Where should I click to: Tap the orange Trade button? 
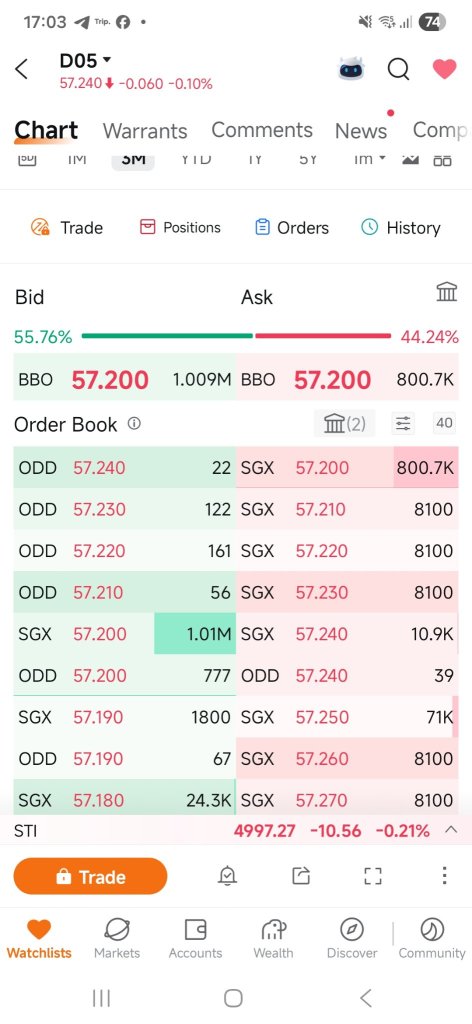tap(90, 876)
